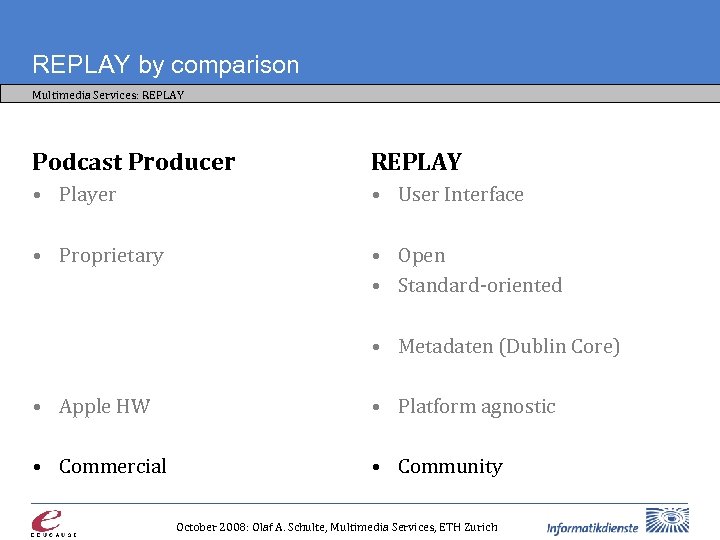Click the 'Player' bullet text
The width and height of the screenshot is (720, 540).
point(87,195)
